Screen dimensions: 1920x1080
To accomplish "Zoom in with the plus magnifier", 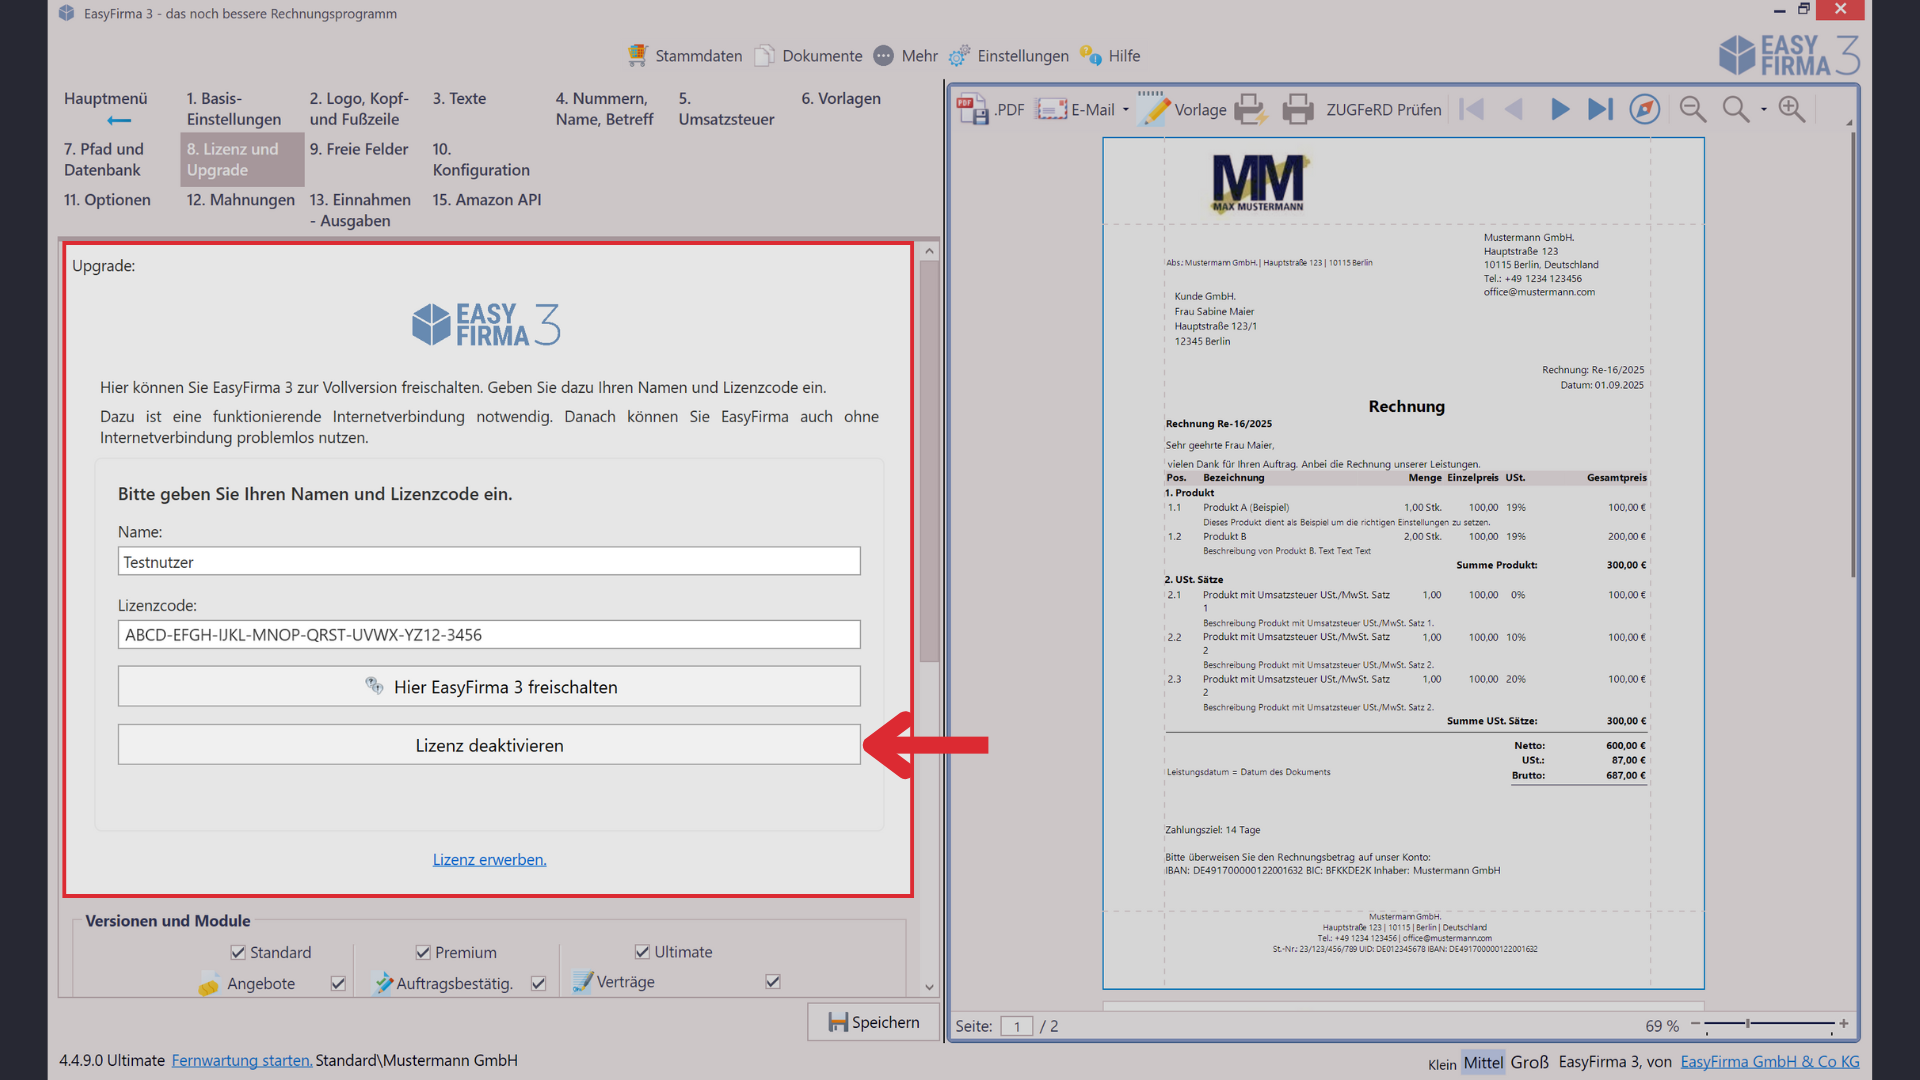I will [x=1792, y=109].
